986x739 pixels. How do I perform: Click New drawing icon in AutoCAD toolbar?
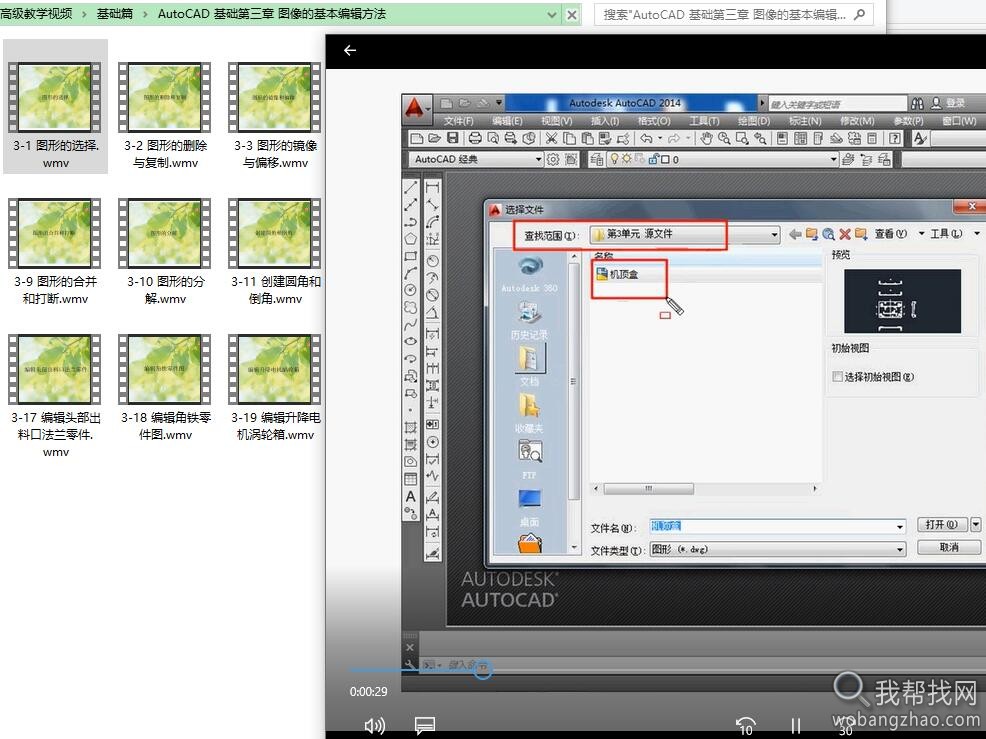pos(416,138)
